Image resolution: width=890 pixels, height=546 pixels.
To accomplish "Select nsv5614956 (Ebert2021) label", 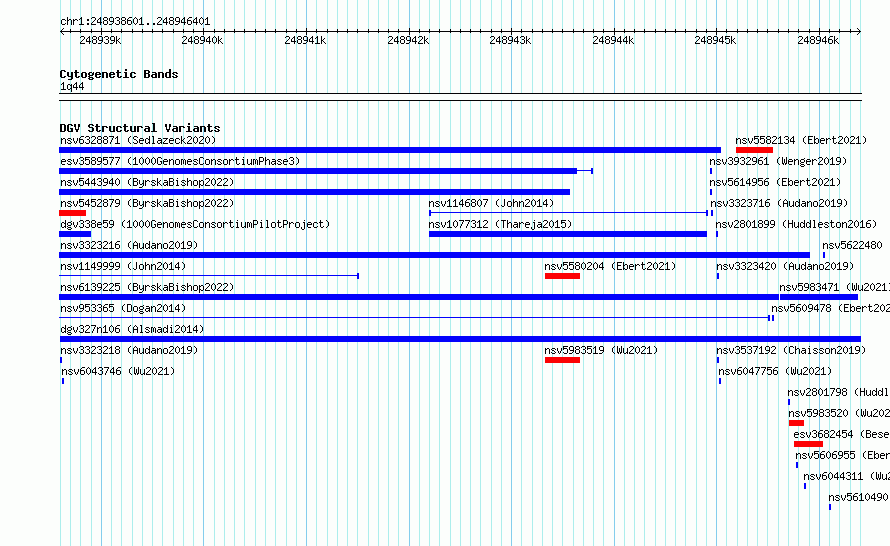I will pos(775,182).
